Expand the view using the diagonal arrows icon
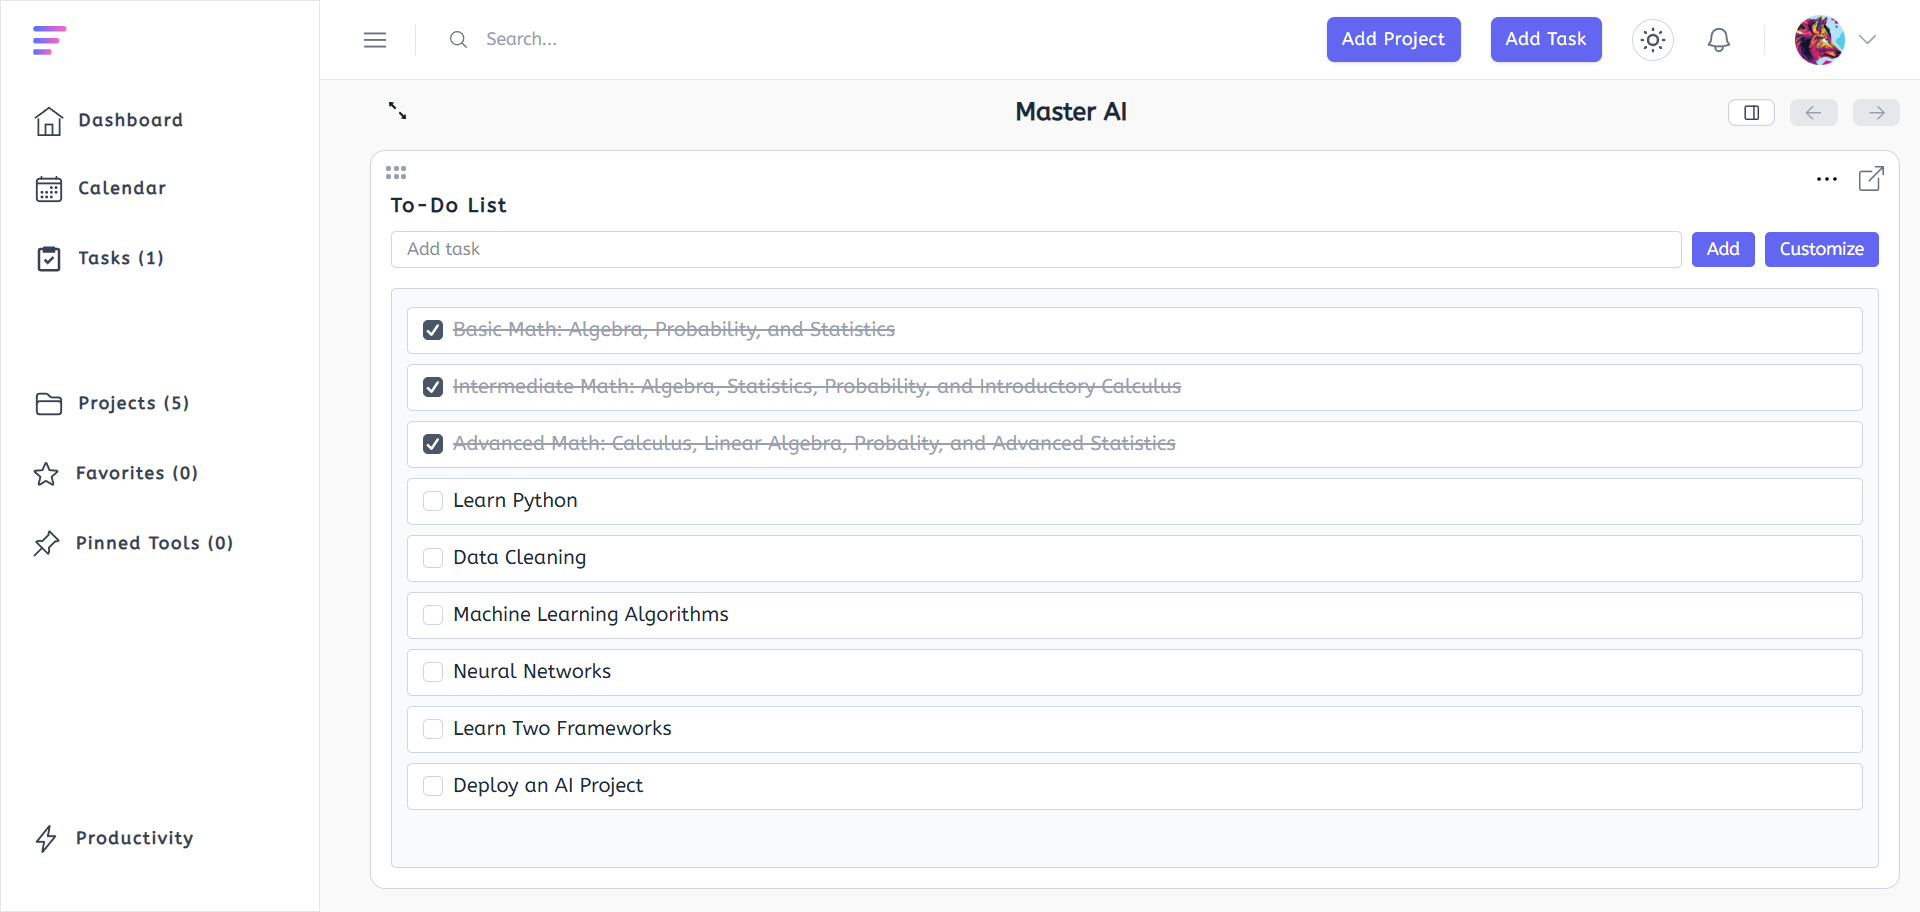Screen dimensions: 1920x912 point(397,111)
